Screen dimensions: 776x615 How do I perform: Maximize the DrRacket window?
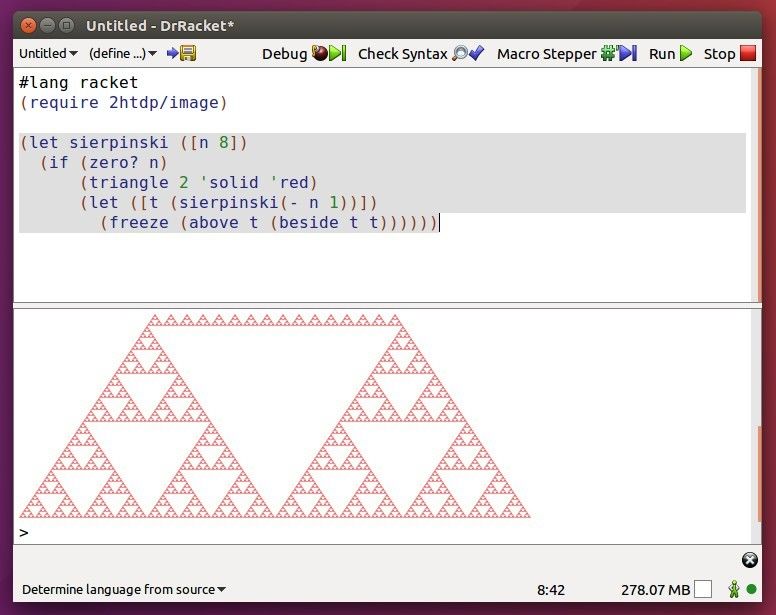(x=66, y=25)
